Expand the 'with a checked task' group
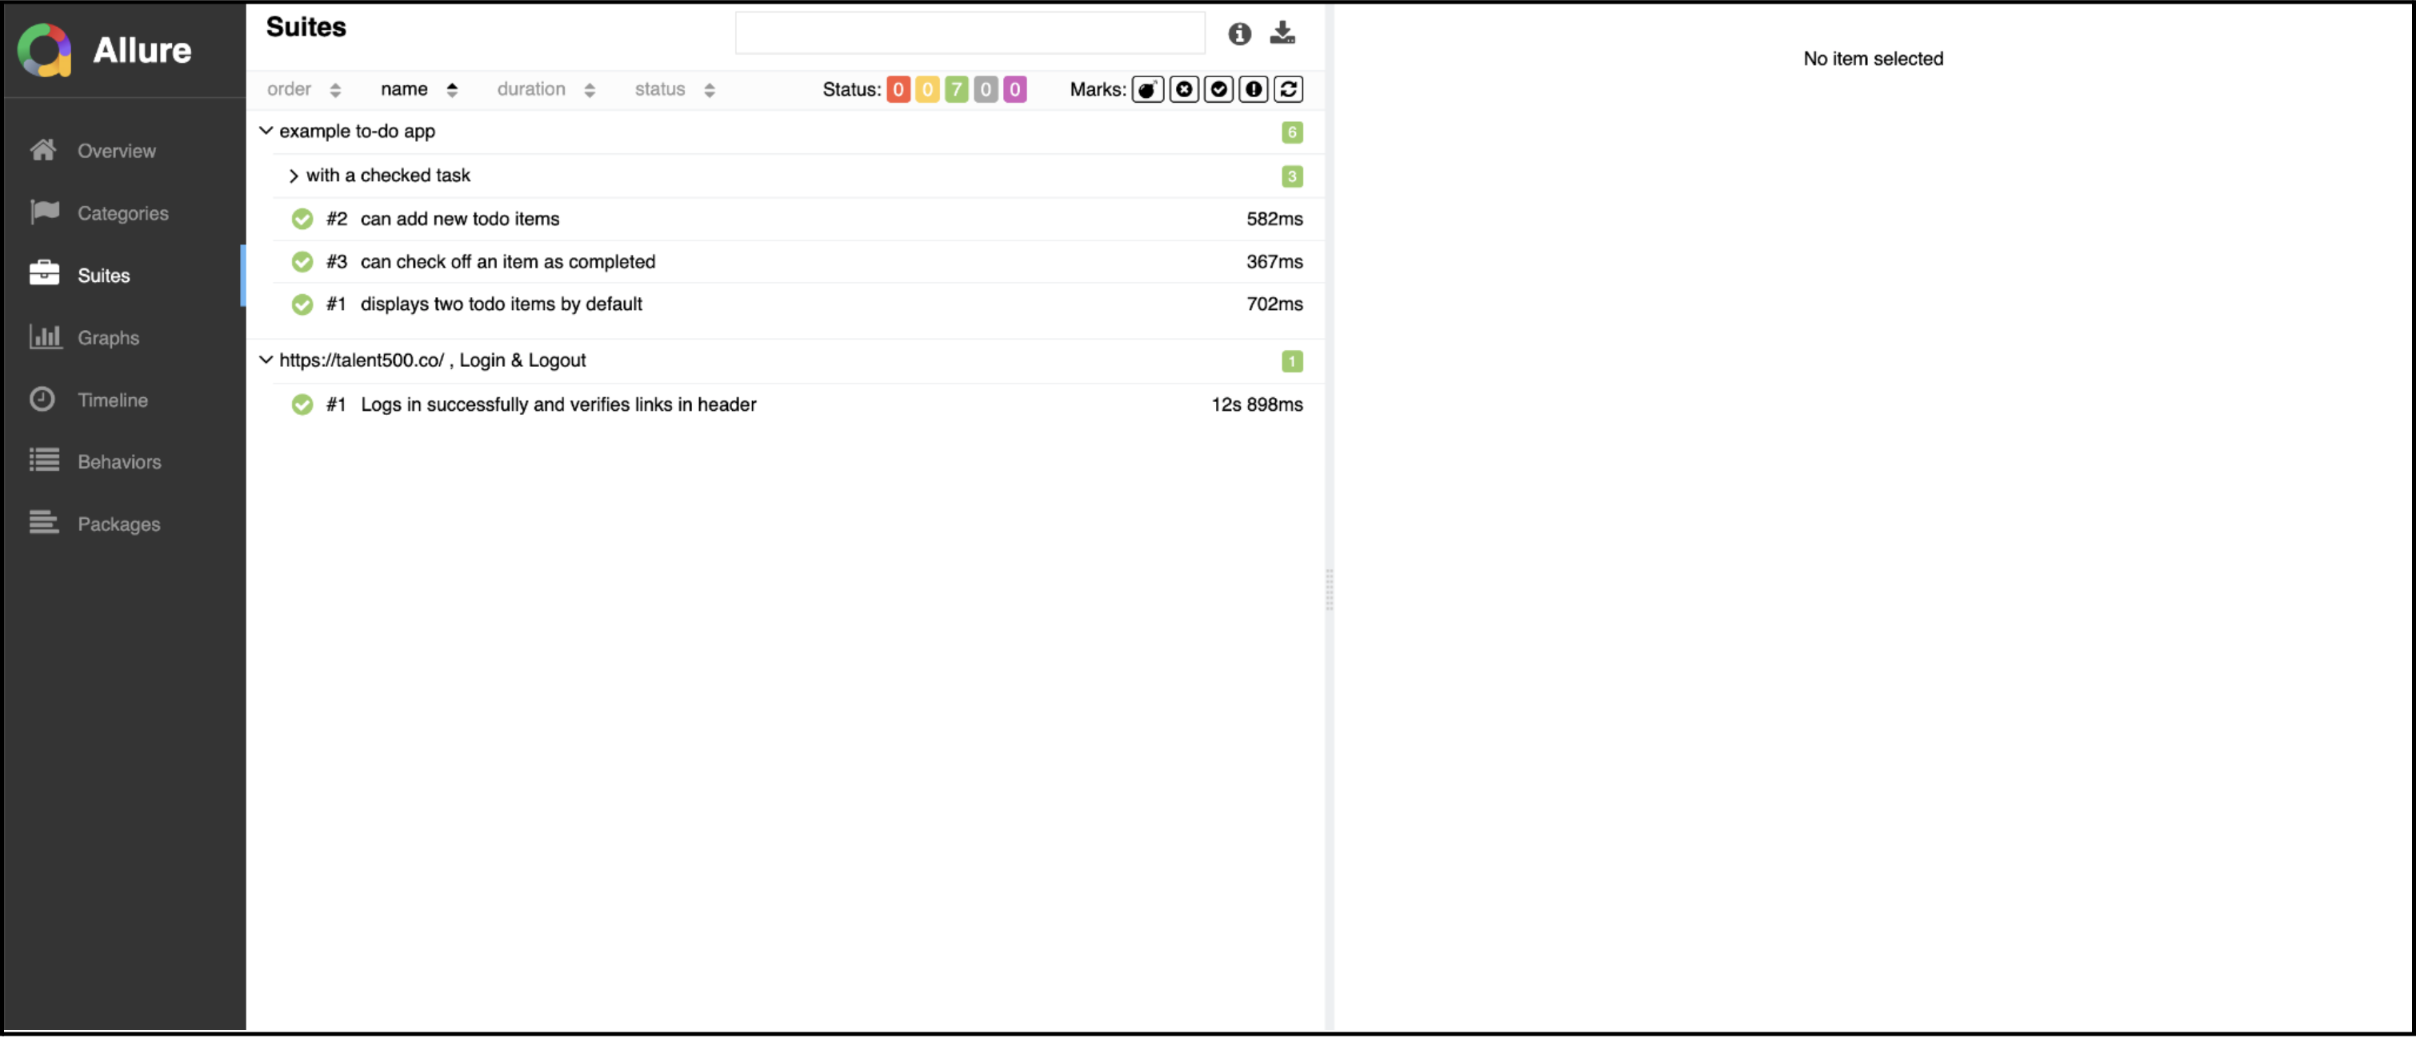This screenshot has height=1042, width=2420. pos(293,176)
